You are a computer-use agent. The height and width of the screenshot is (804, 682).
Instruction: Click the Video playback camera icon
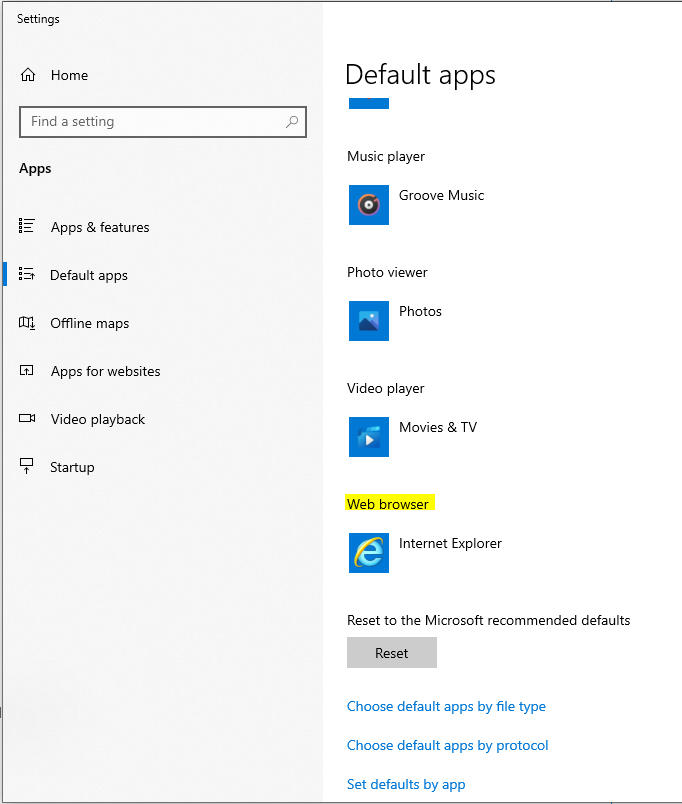tap(27, 418)
